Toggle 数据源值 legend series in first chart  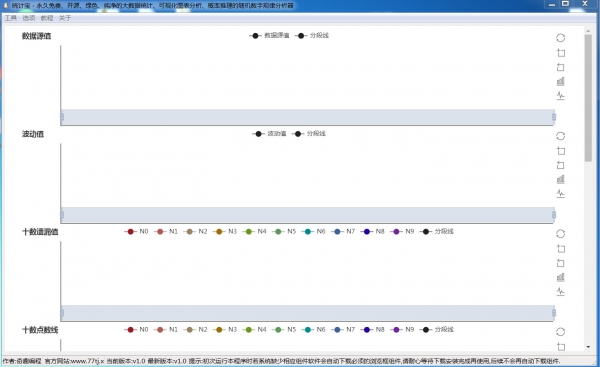[269, 36]
